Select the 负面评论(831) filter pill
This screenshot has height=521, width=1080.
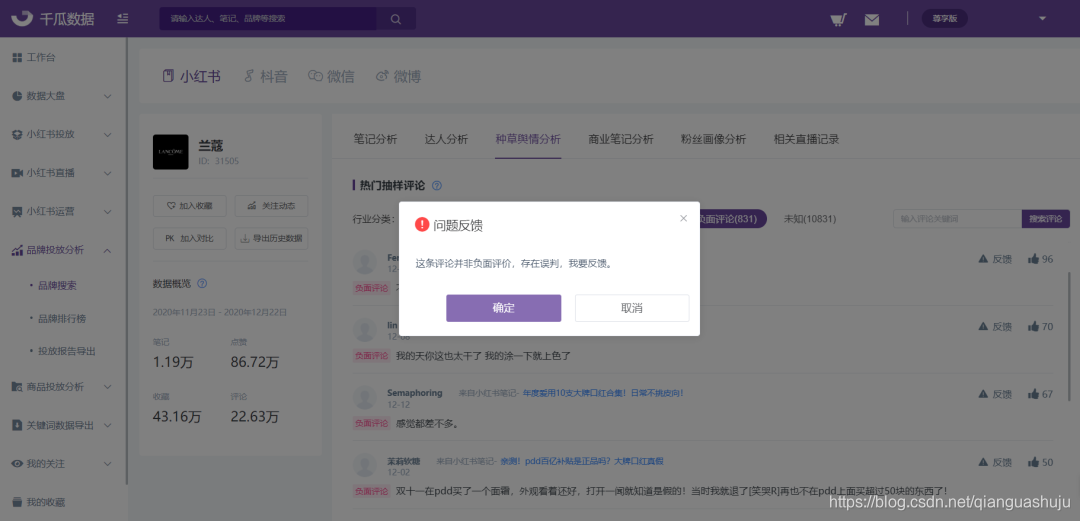731,219
